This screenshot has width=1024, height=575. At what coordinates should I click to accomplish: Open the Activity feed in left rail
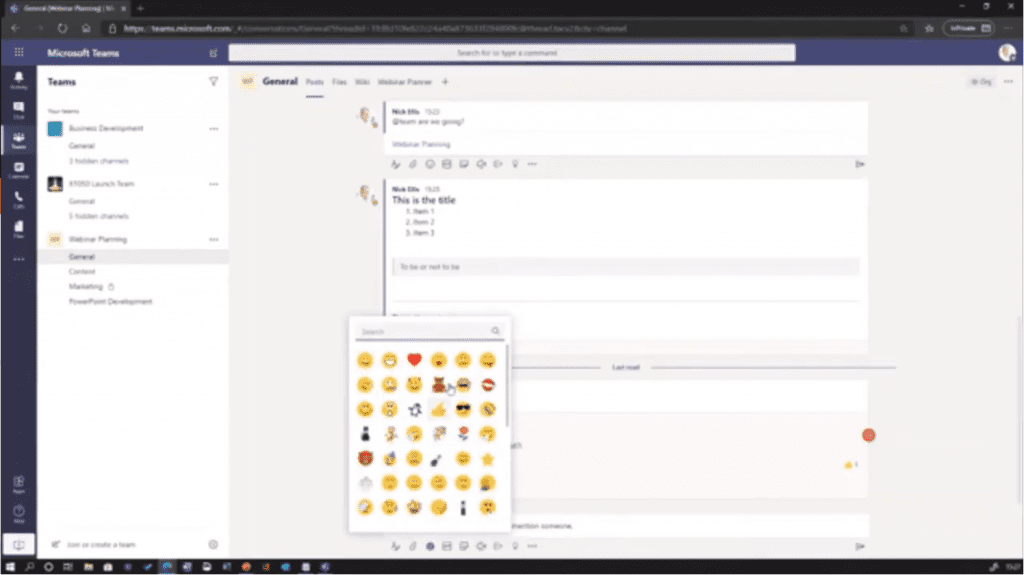pyautogui.click(x=18, y=79)
